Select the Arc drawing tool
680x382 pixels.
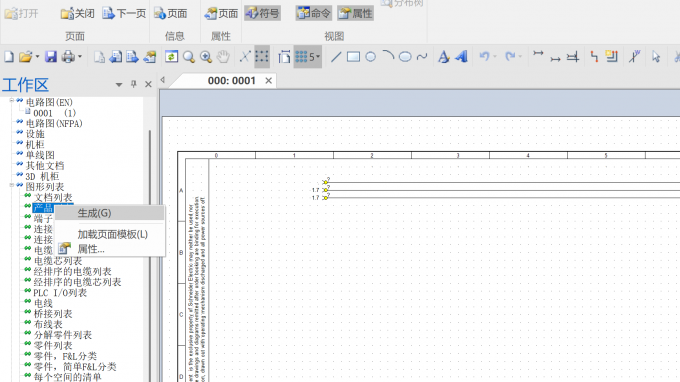pyautogui.click(x=388, y=56)
